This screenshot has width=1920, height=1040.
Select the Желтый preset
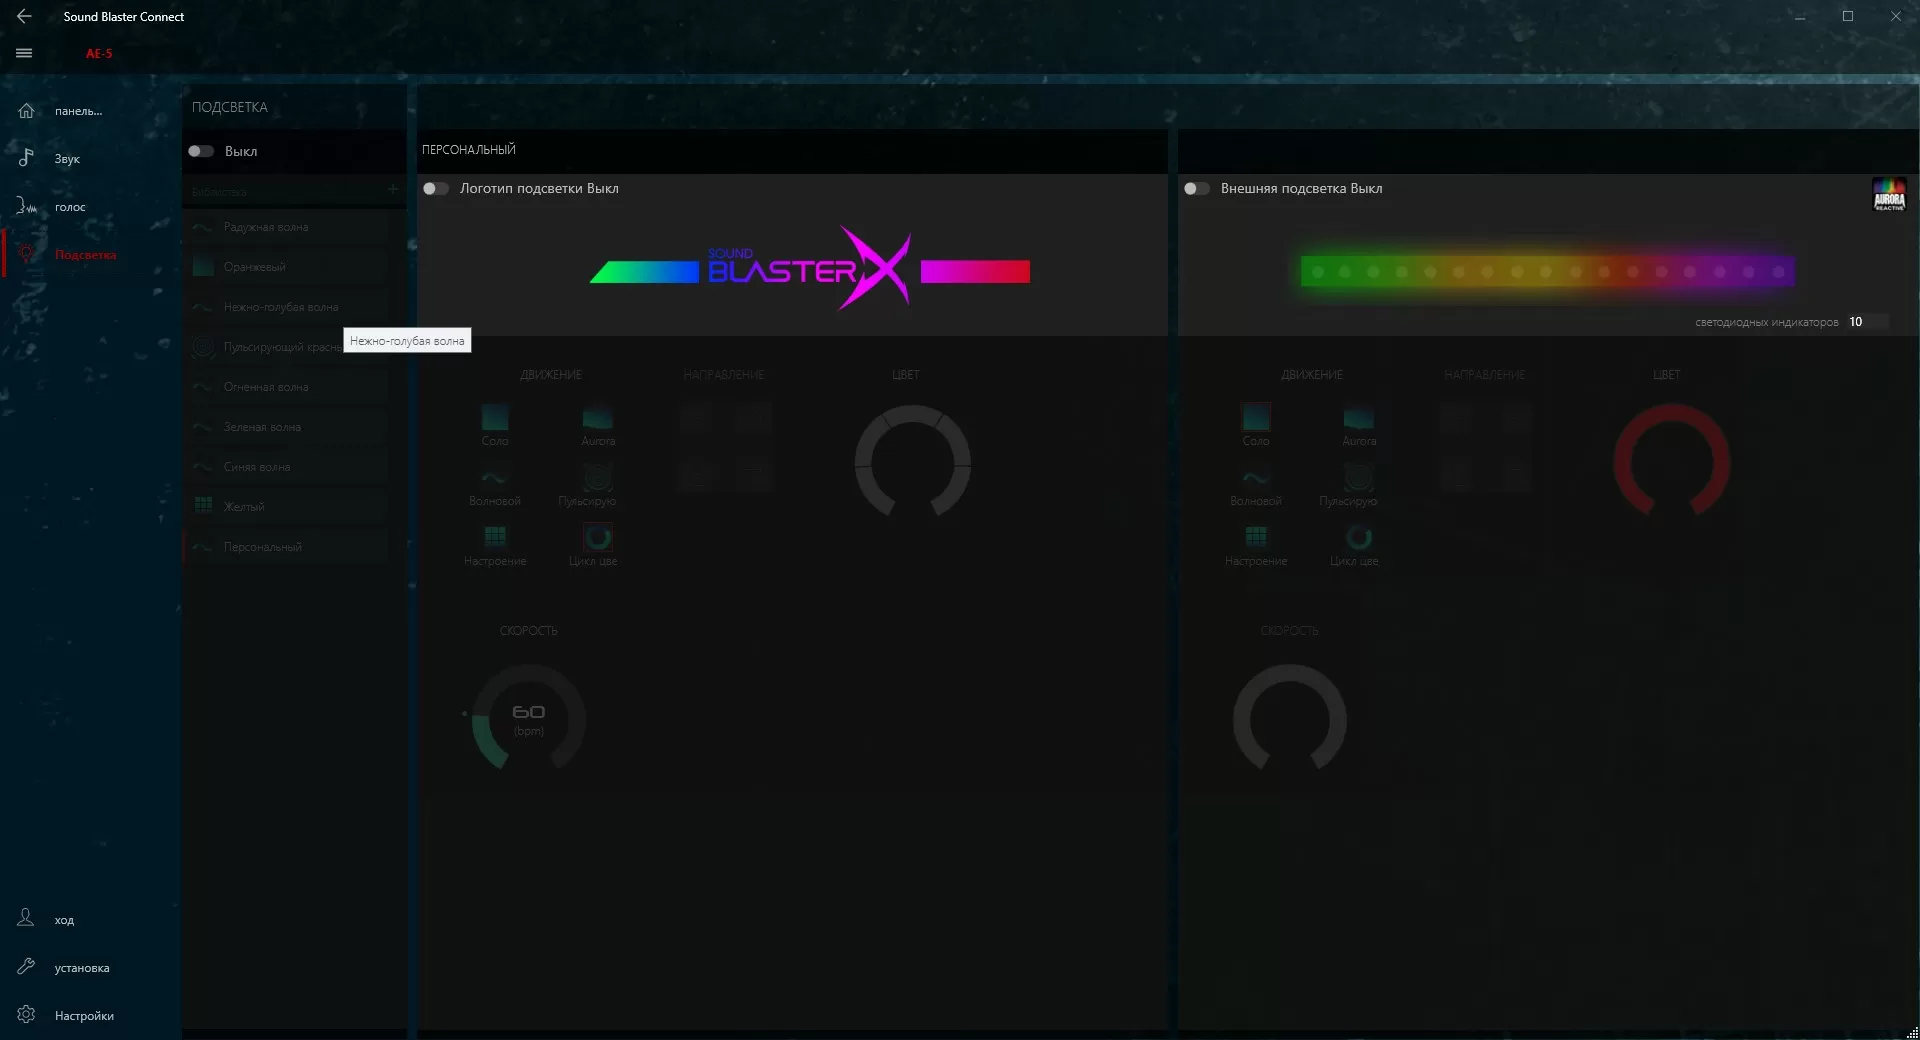tap(288, 507)
